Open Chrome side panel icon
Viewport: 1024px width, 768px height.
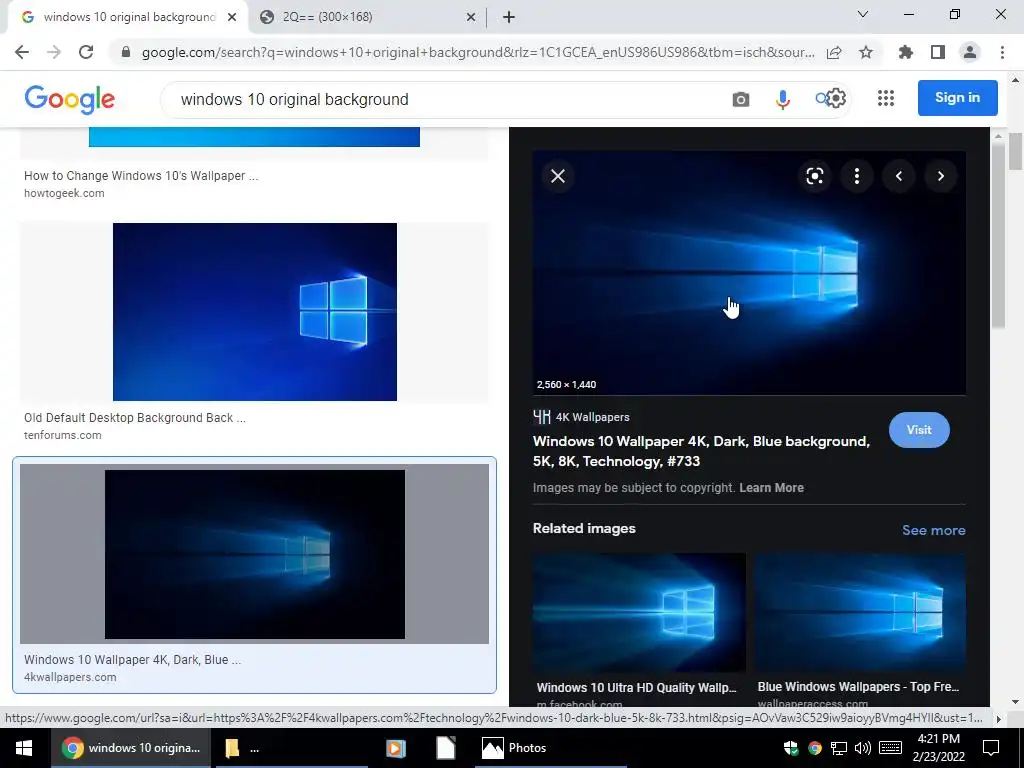coord(938,52)
